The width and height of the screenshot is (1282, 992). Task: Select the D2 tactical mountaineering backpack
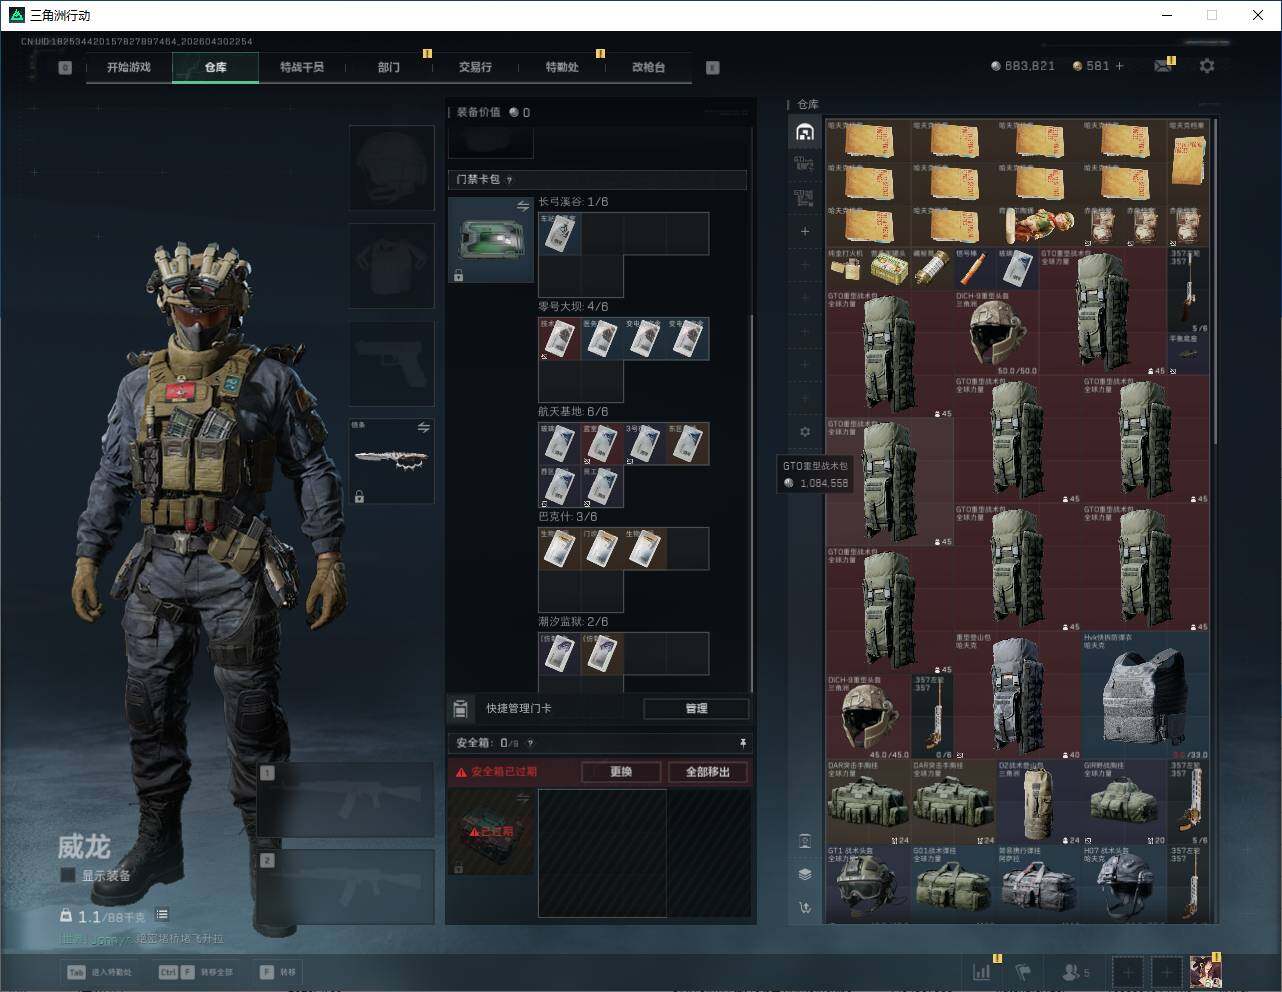1039,803
